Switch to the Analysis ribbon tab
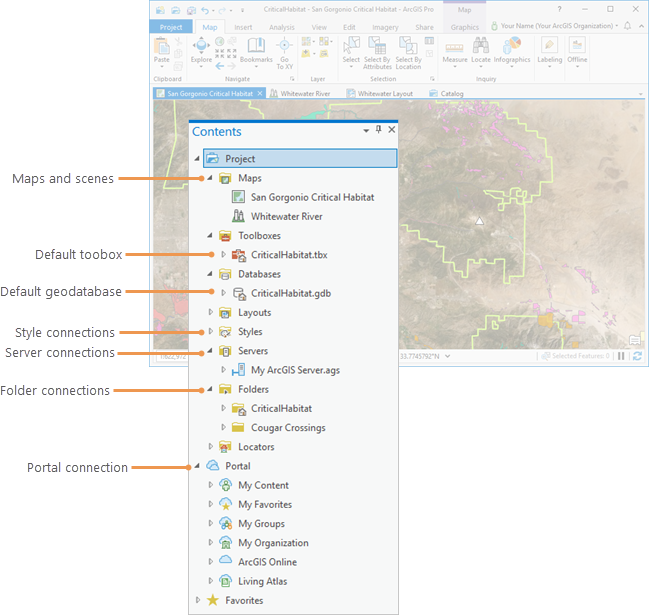 click(x=282, y=27)
